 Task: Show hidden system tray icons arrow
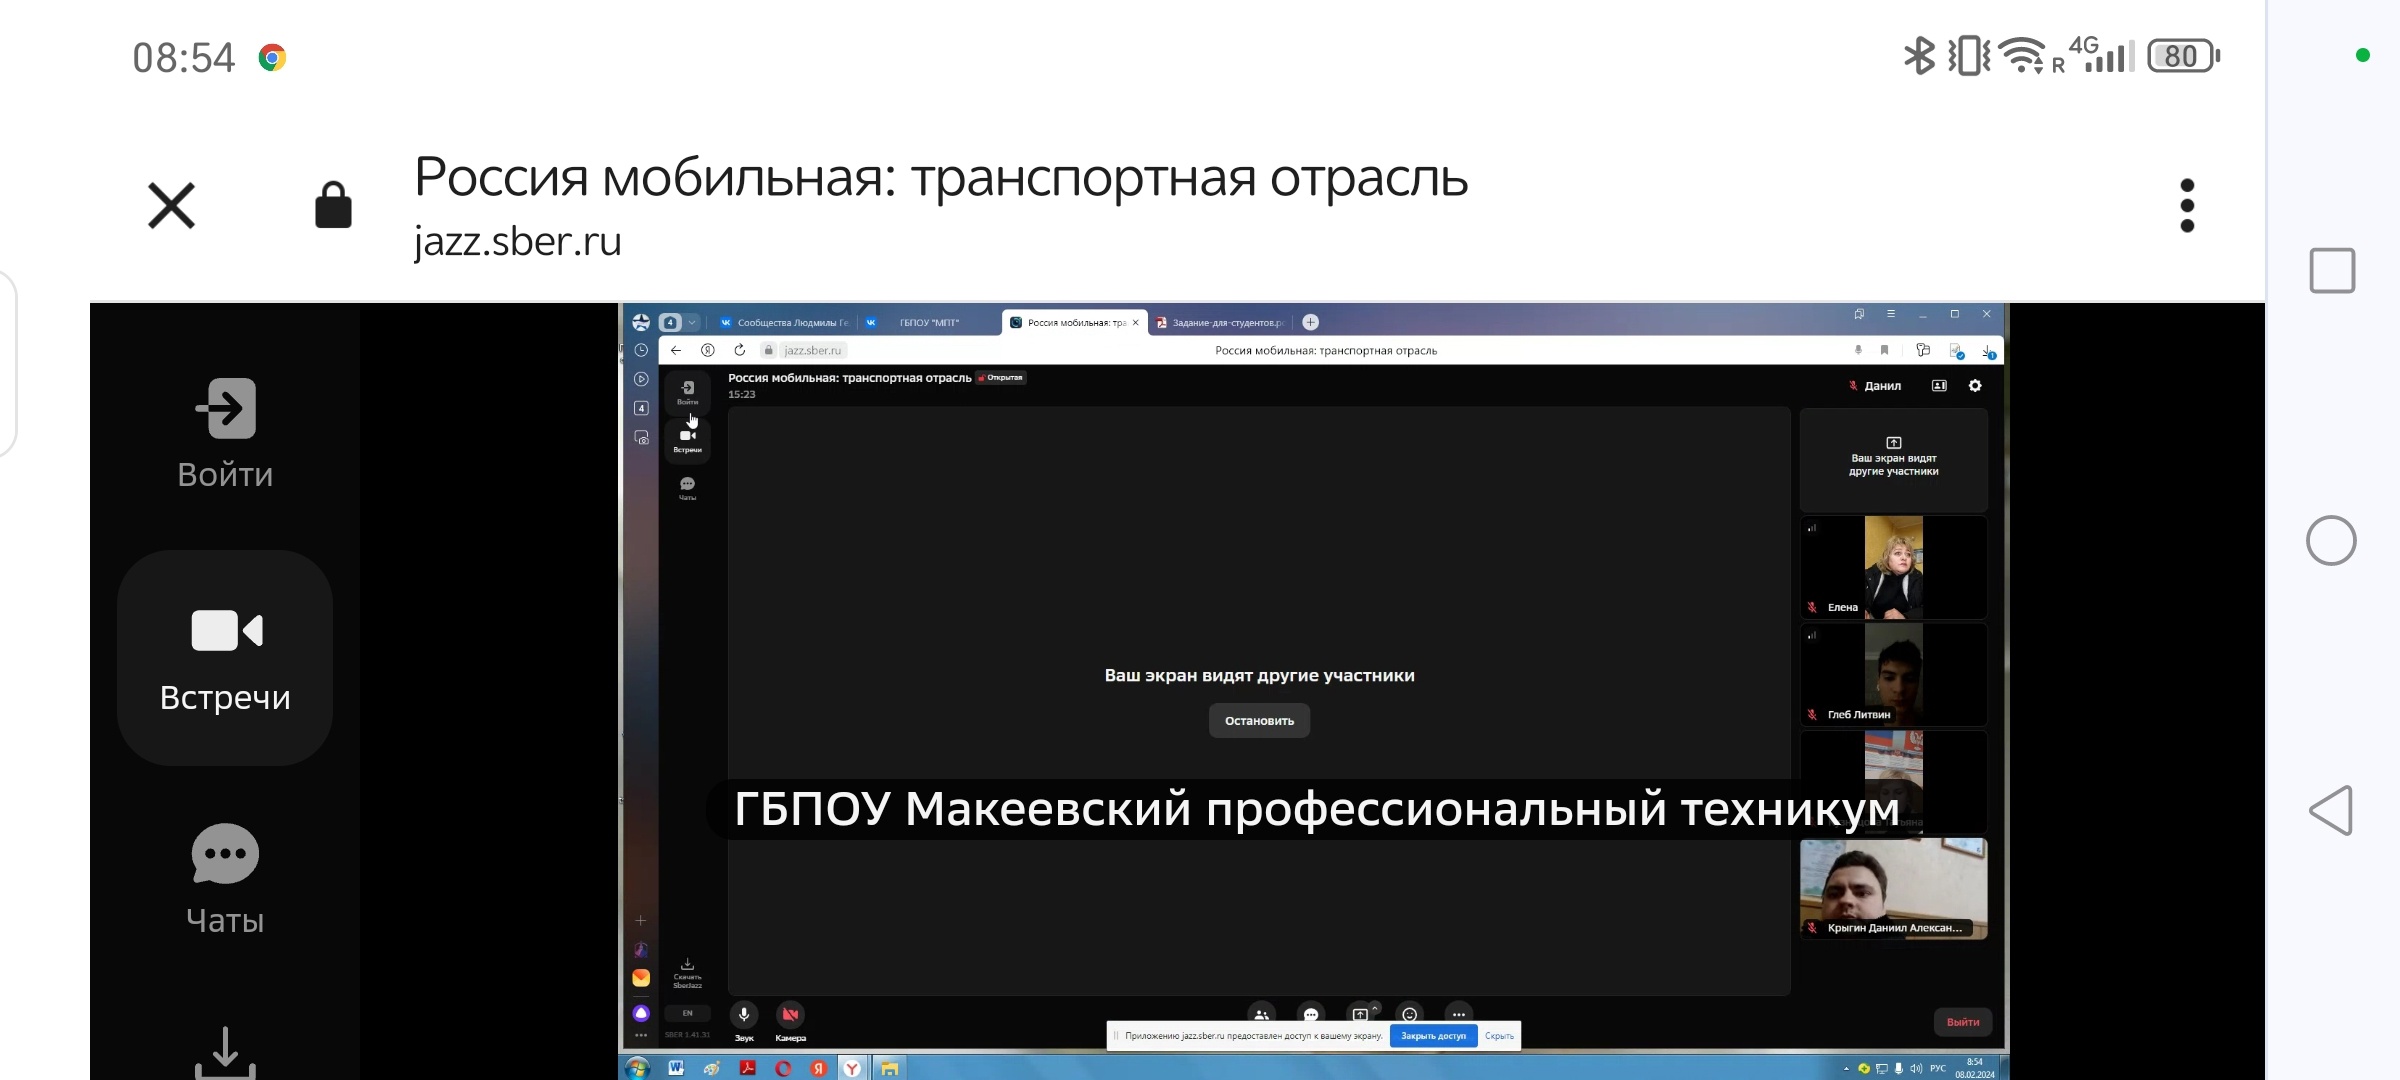tap(1846, 1068)
